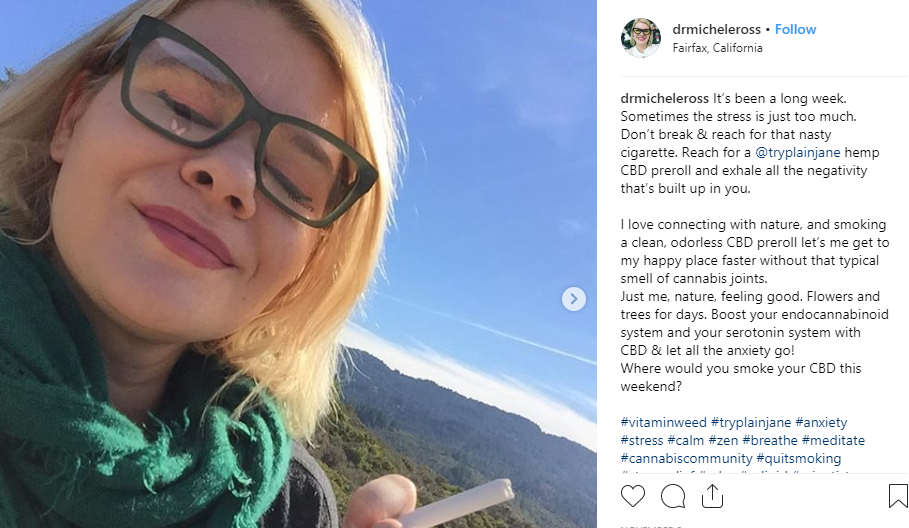Save the post with the bookmark icon

[x=897, y=496]
